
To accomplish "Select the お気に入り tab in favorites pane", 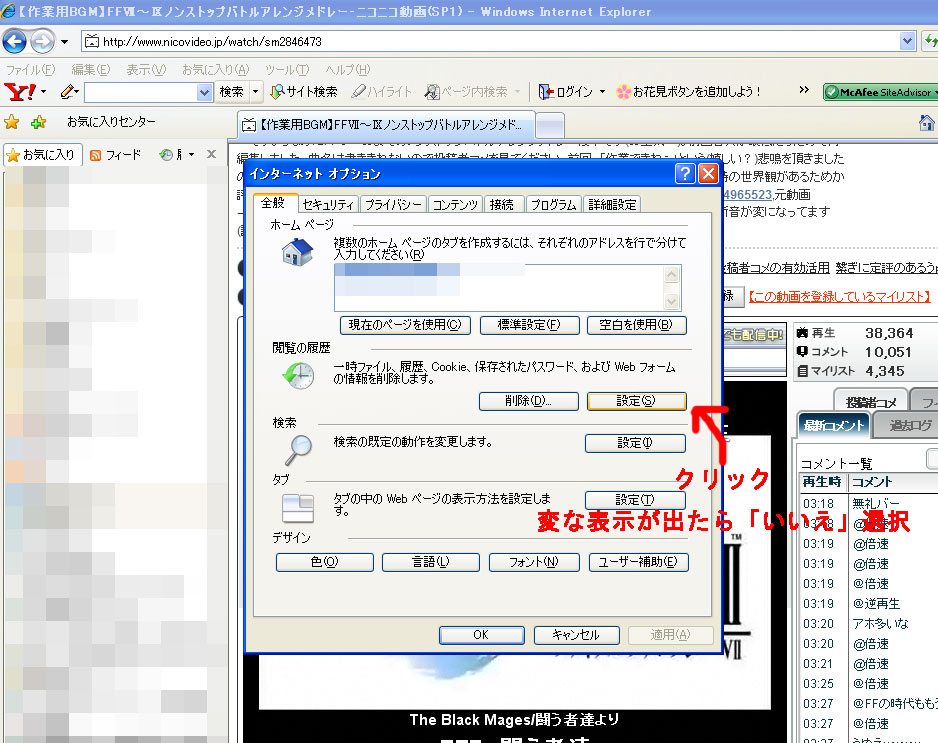I will (42, 155).
